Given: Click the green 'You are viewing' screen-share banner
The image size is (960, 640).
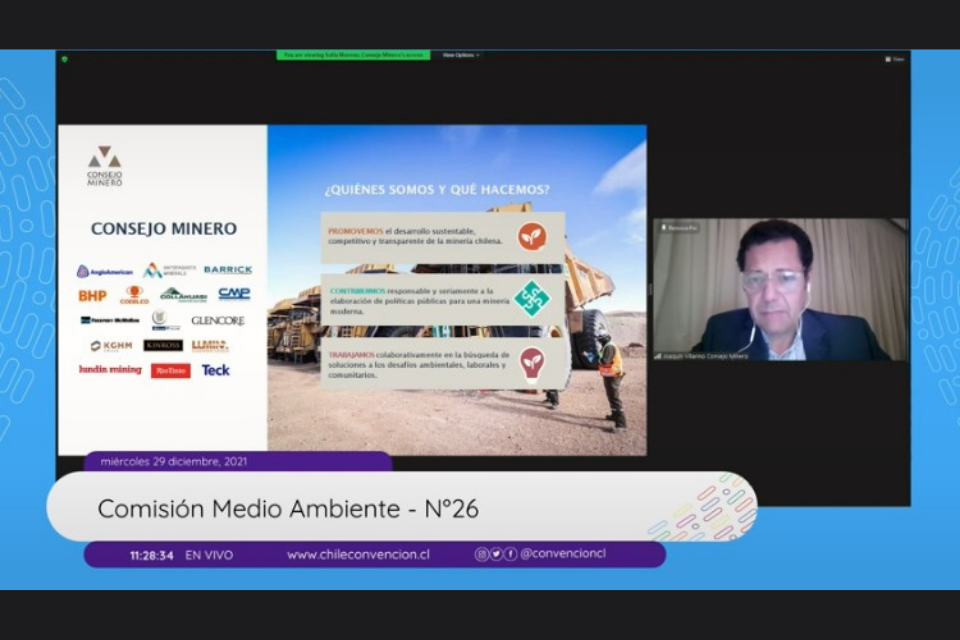Looking at the screenshot, I should (353, 55).
